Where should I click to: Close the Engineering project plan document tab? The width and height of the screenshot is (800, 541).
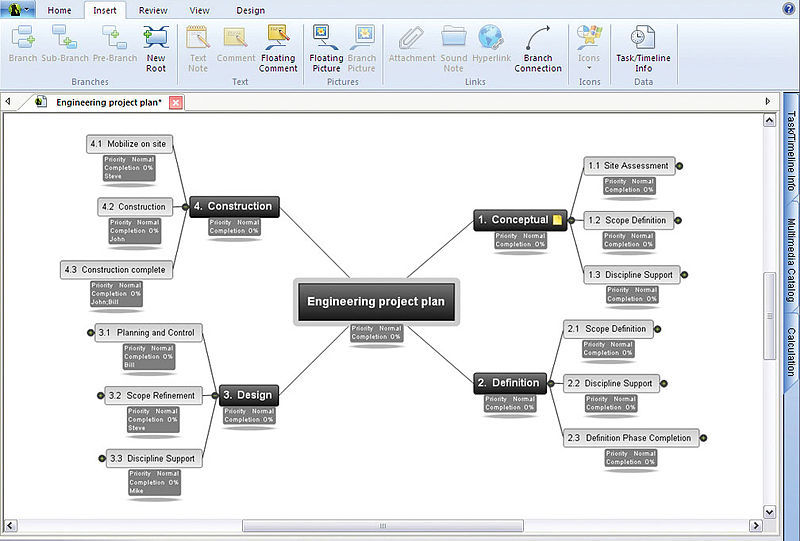click(x=176, y=102)
